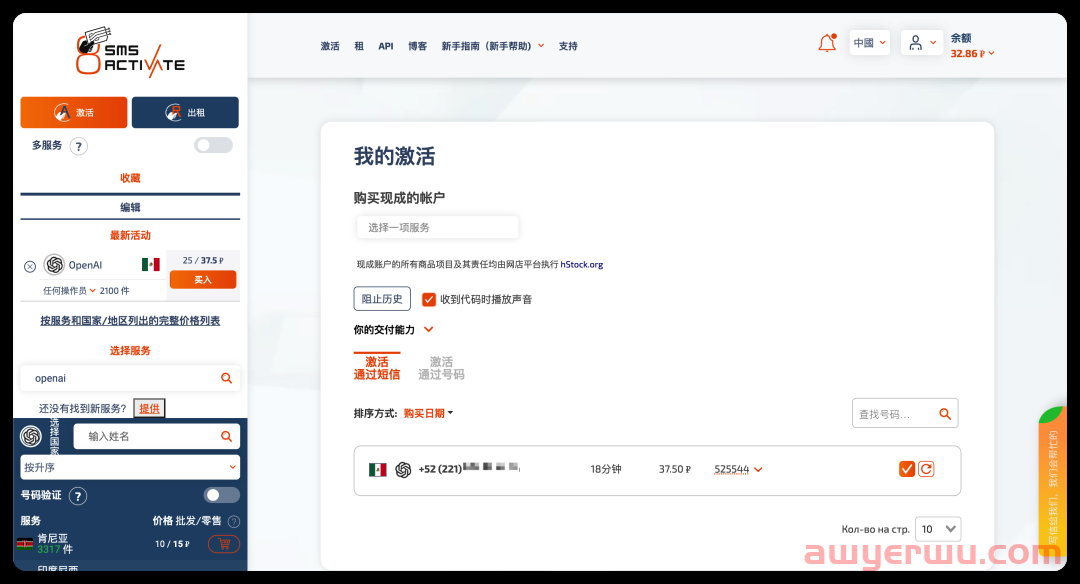Screen dimensions: 1080x584
Task: Open the number verification help icon
Action: (78, 496)
